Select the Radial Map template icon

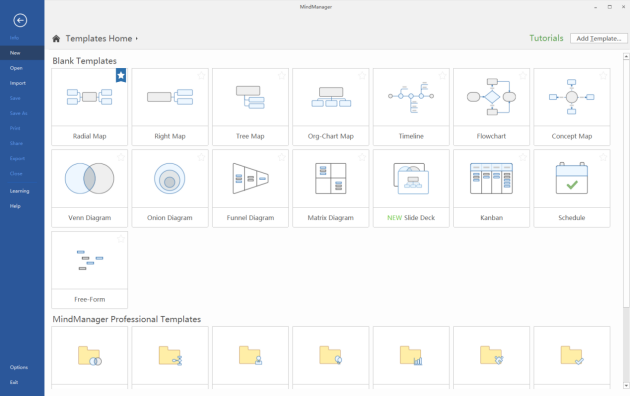(x=89, y=97)
